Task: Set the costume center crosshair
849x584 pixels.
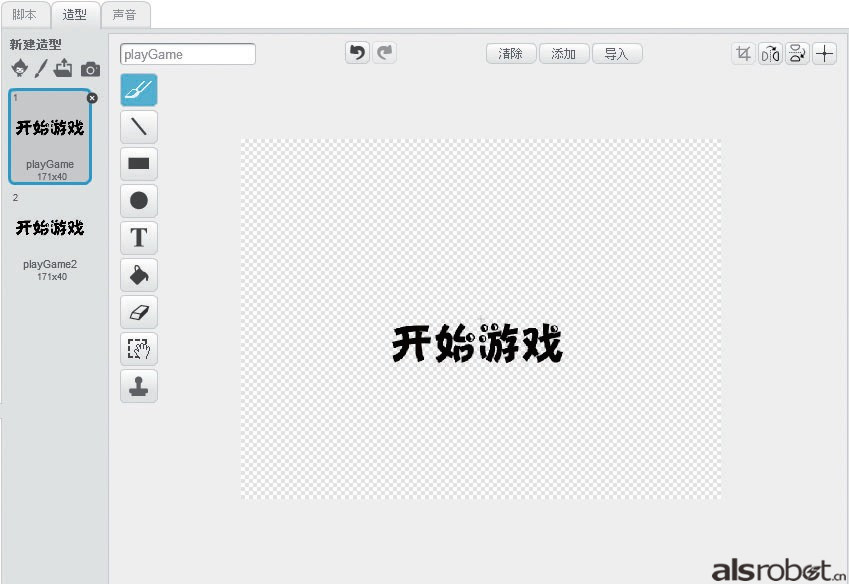Action: (x=824, y=54)
